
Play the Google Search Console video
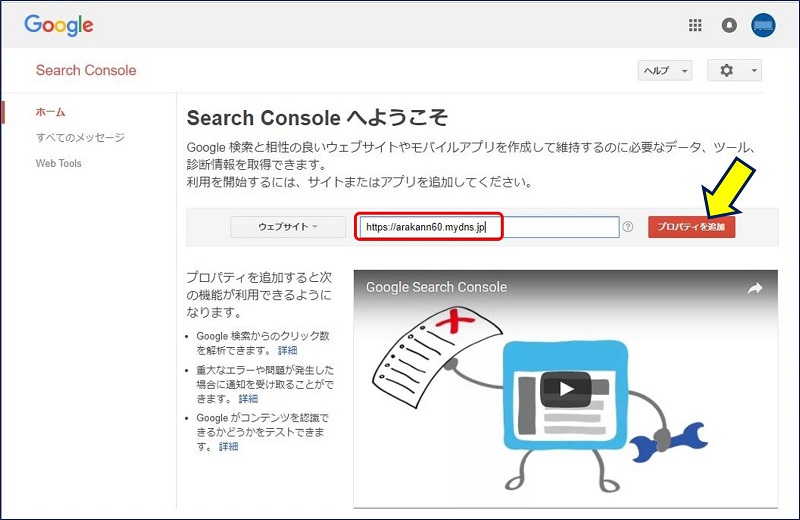coord(565,389)
